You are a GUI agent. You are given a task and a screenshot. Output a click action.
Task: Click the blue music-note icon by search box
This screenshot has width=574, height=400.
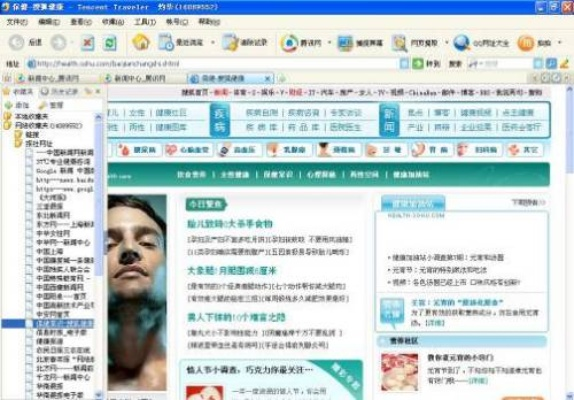point(551,64)
